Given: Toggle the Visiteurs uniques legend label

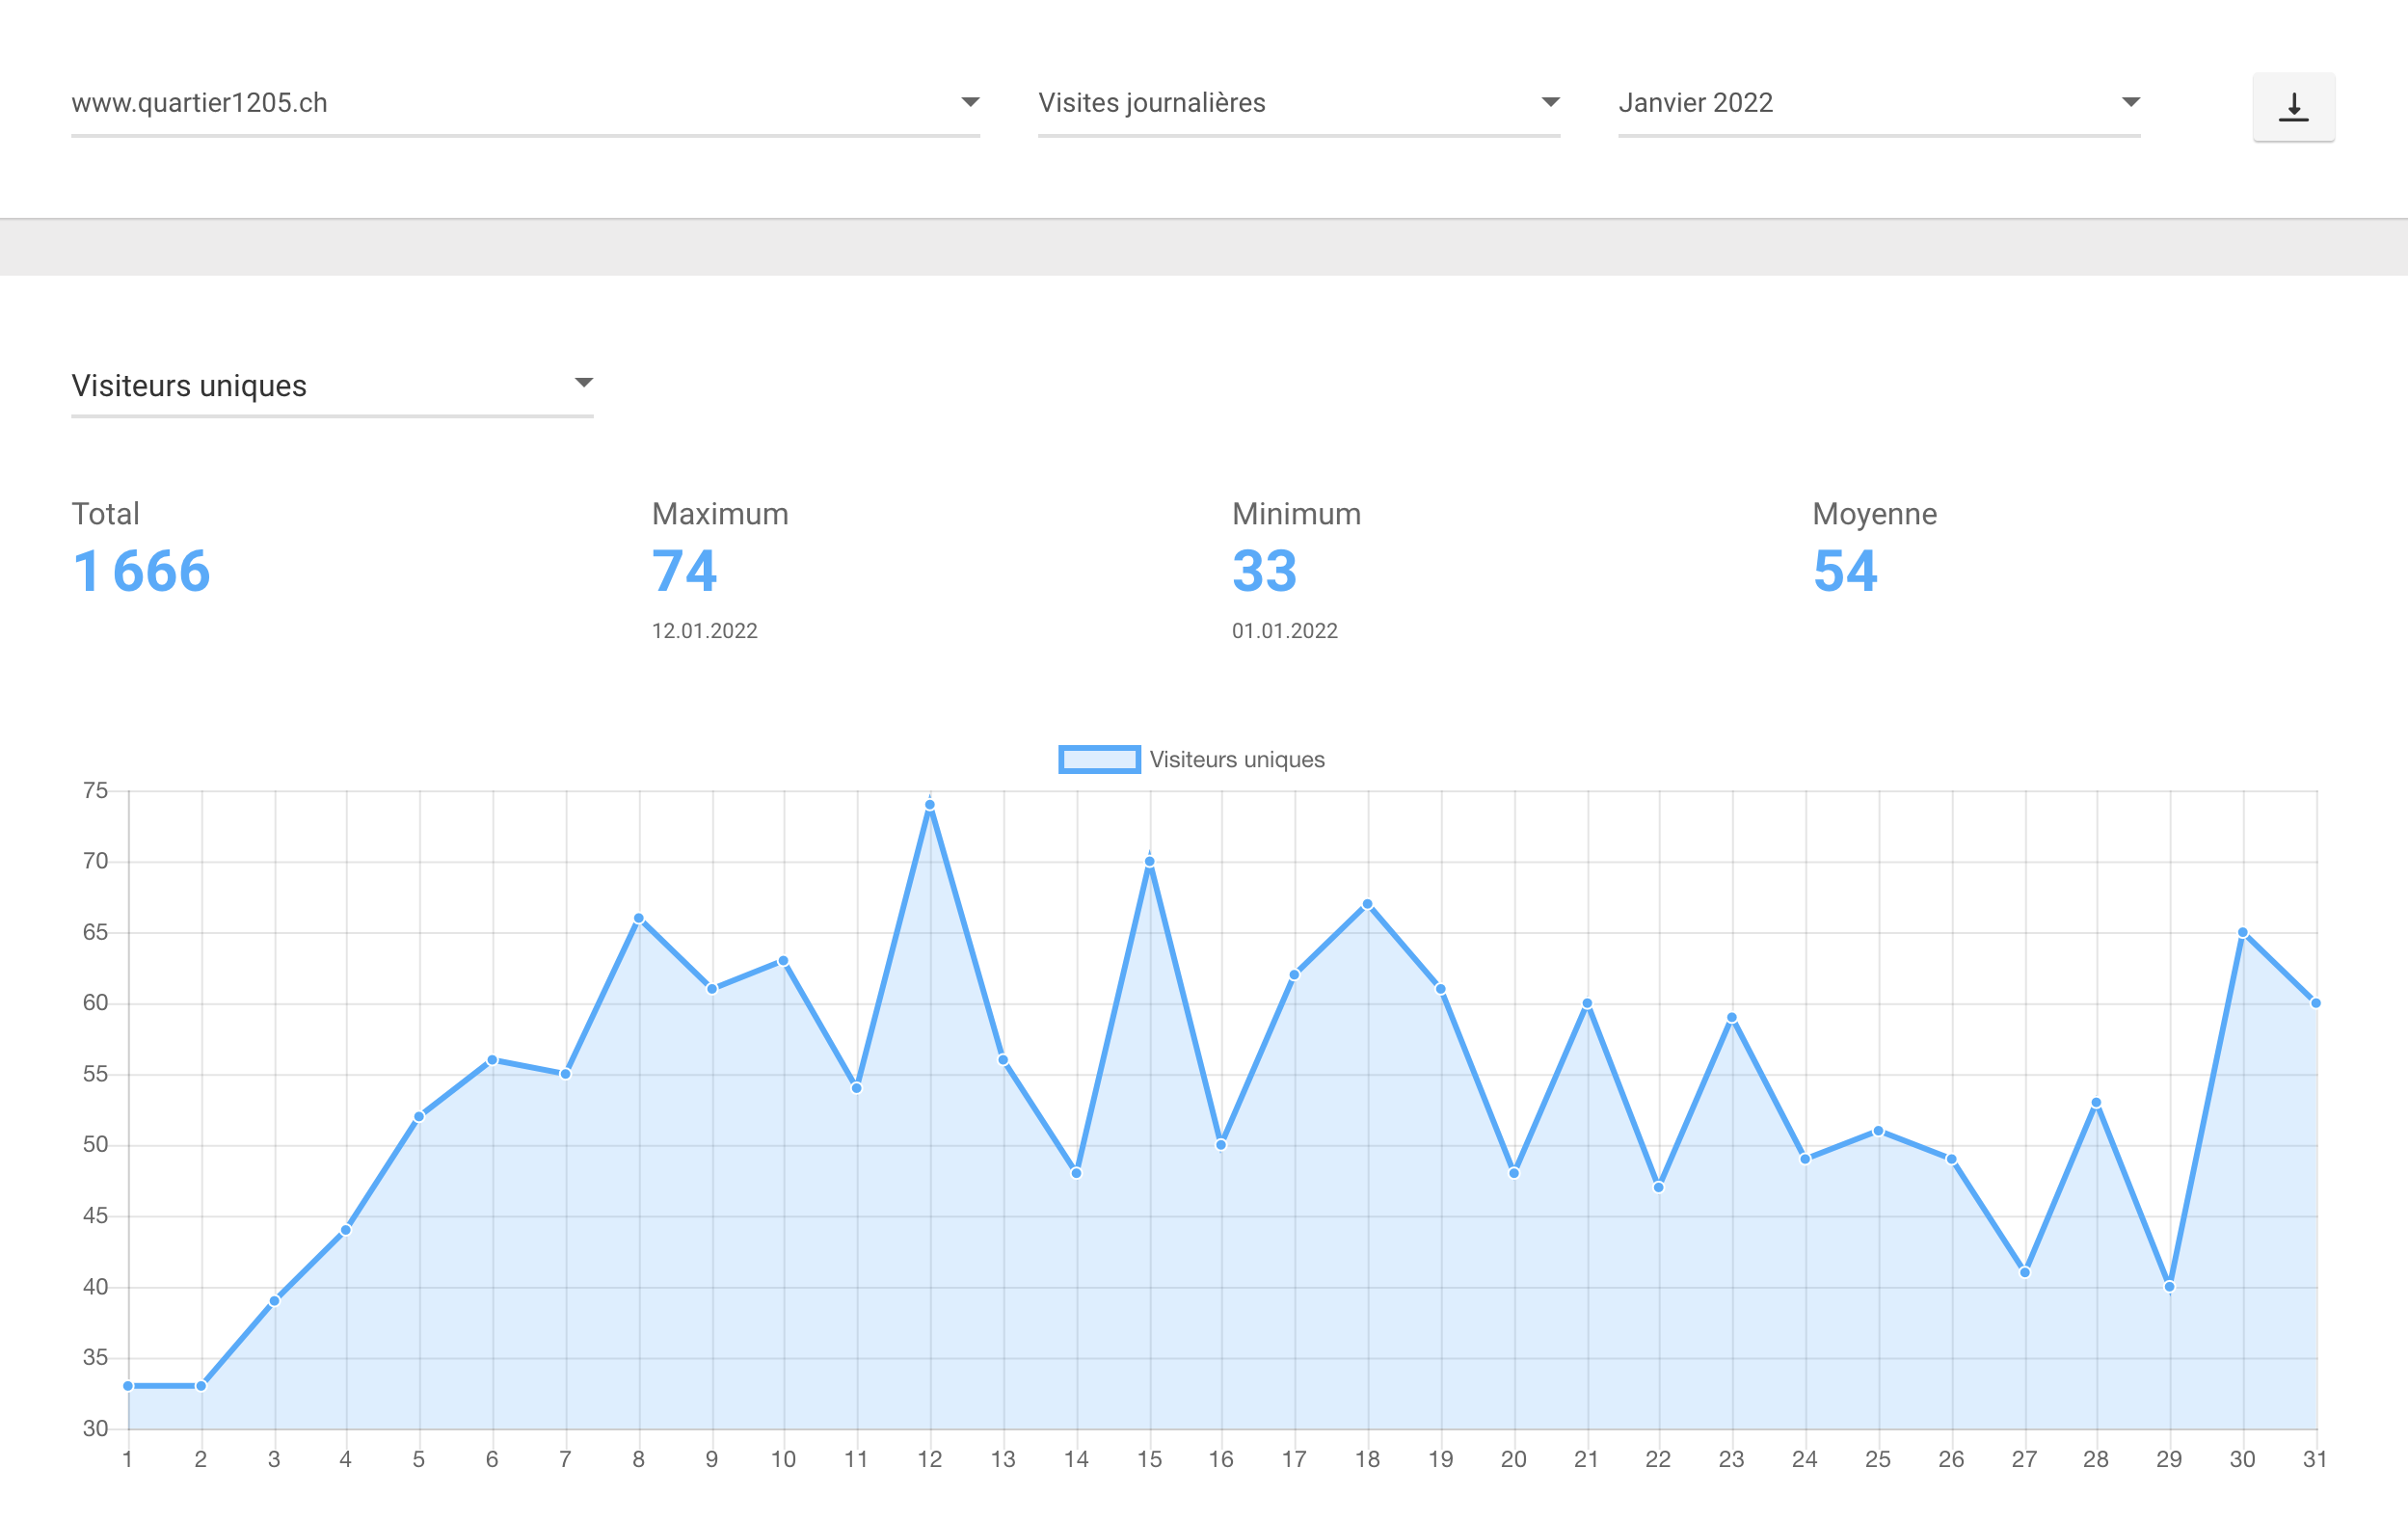Looking at the screenshot, I should pos(1237,759).
